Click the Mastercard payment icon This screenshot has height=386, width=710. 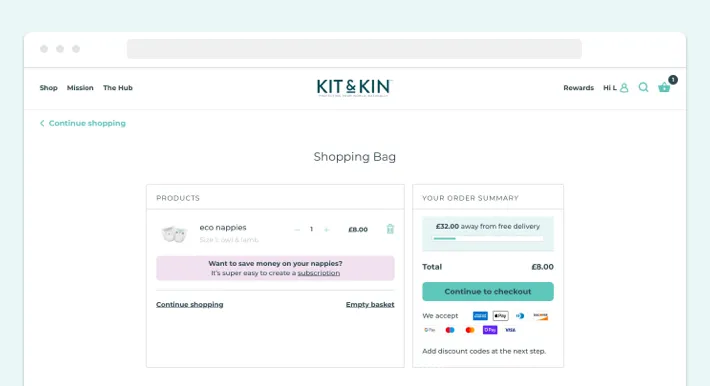click(x=470, y=330)
